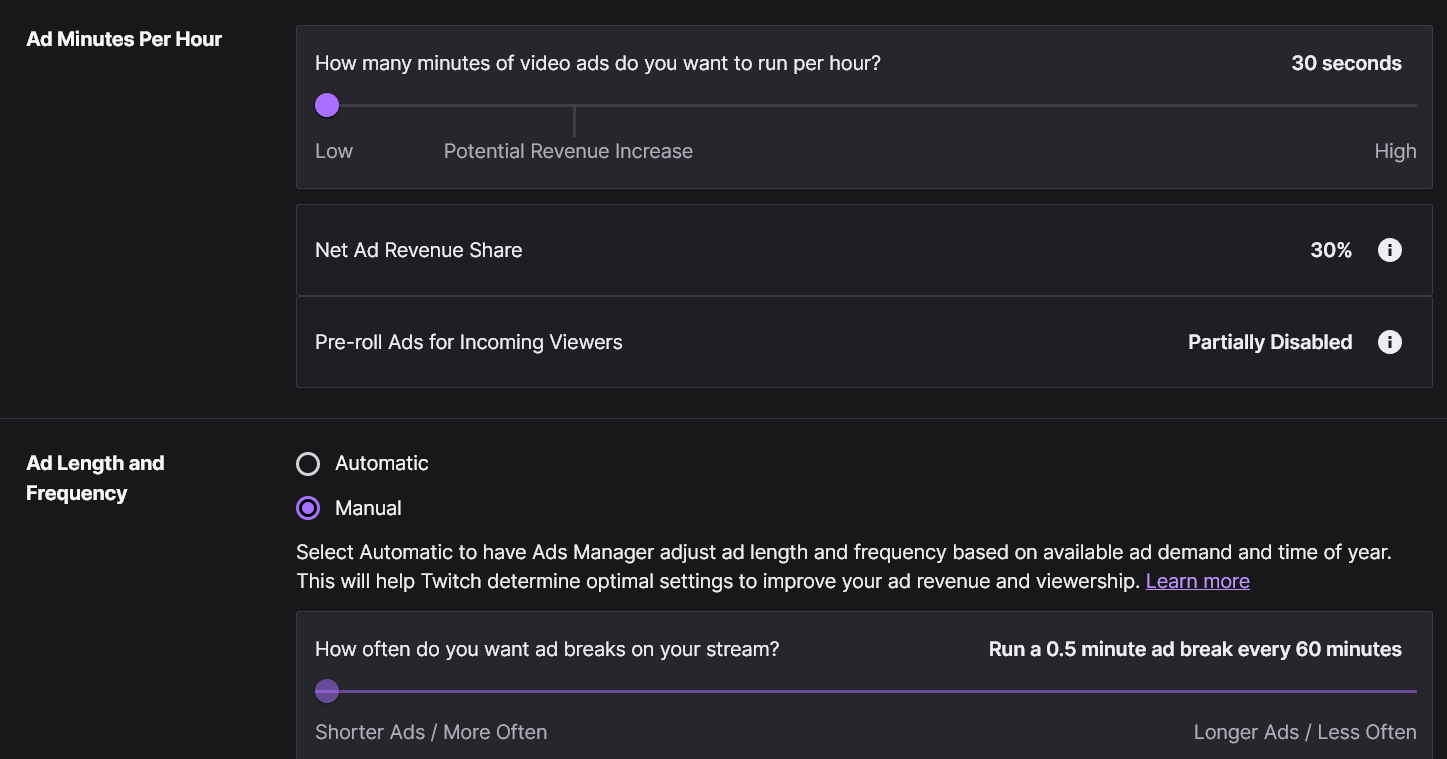Click the Net Ad Revenue Share row text
The width and height of the screenshot is (1447, 759).
click(418, 250)
